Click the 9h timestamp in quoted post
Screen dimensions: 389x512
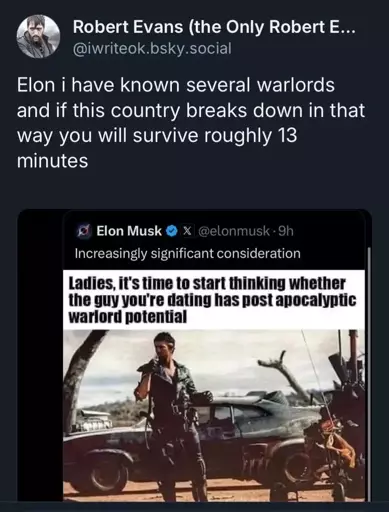(x=286, y=231)
